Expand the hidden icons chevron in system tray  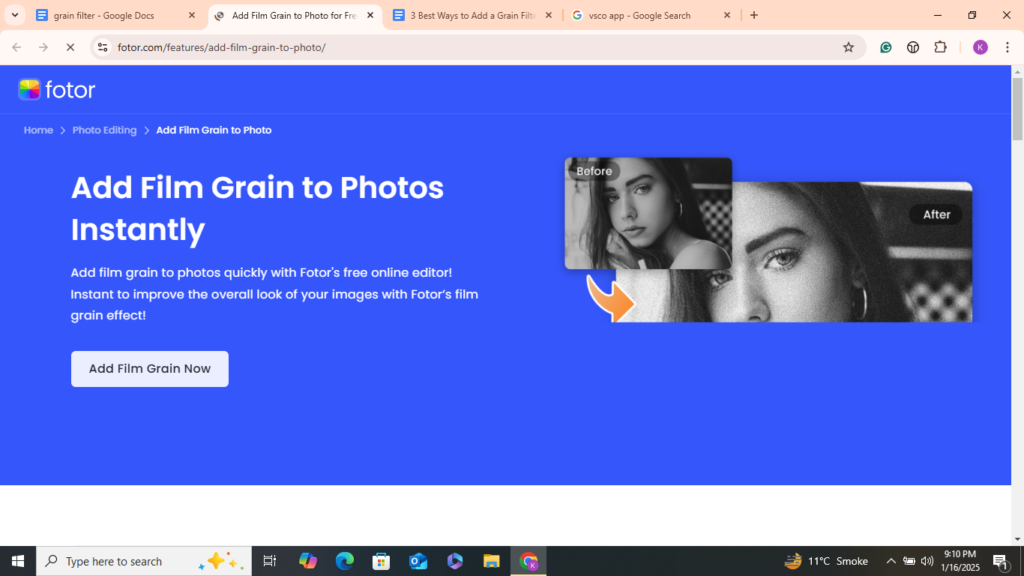889,561
